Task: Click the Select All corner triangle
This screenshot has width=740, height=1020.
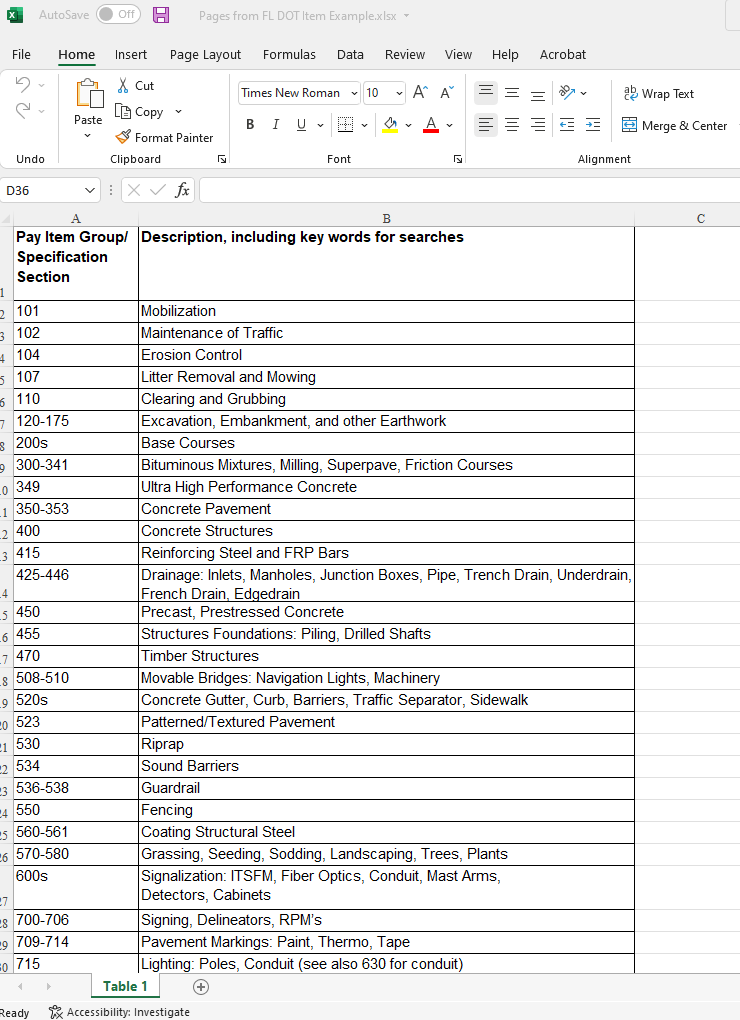Action: tap(7, 219)
